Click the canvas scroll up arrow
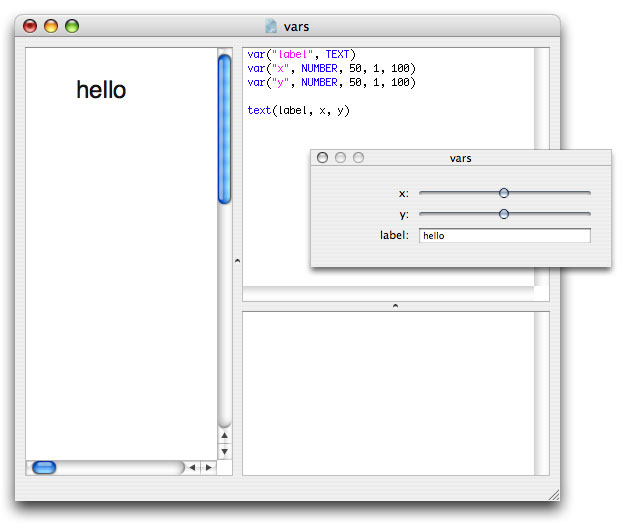Screen dimensions: 622x523 coord(225,435)
